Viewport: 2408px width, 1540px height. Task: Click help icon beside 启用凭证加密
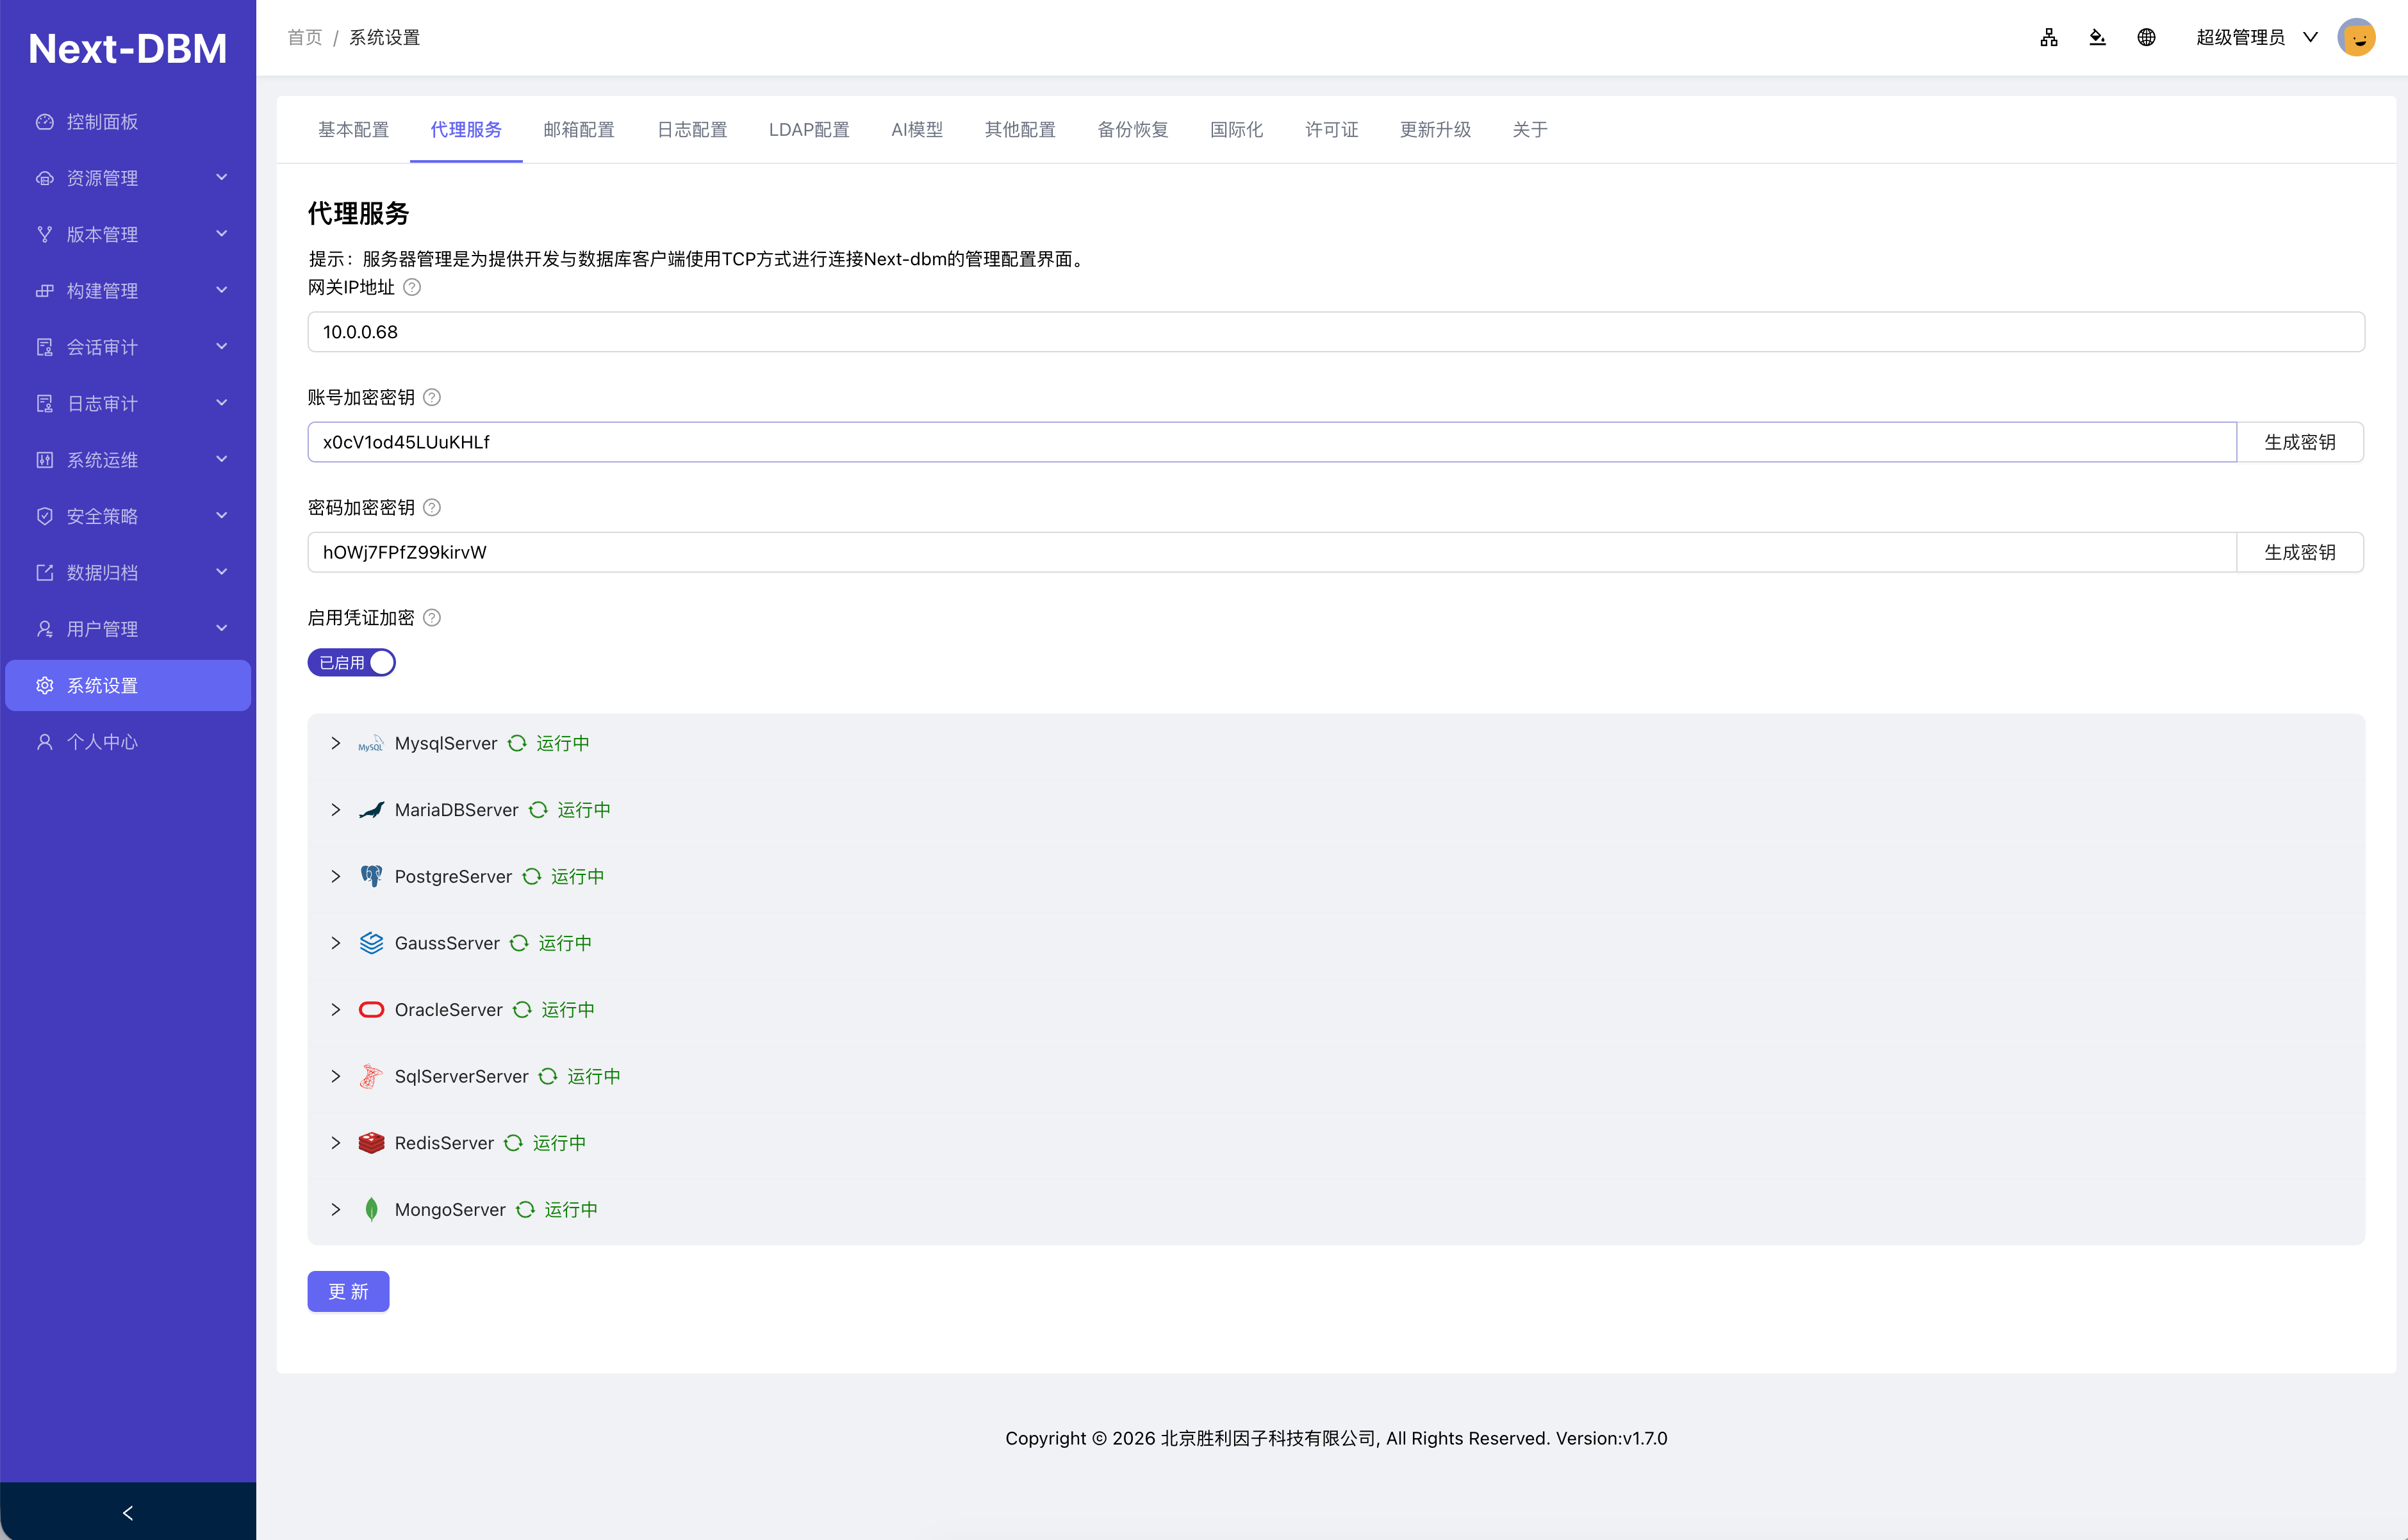click(432, 617)
